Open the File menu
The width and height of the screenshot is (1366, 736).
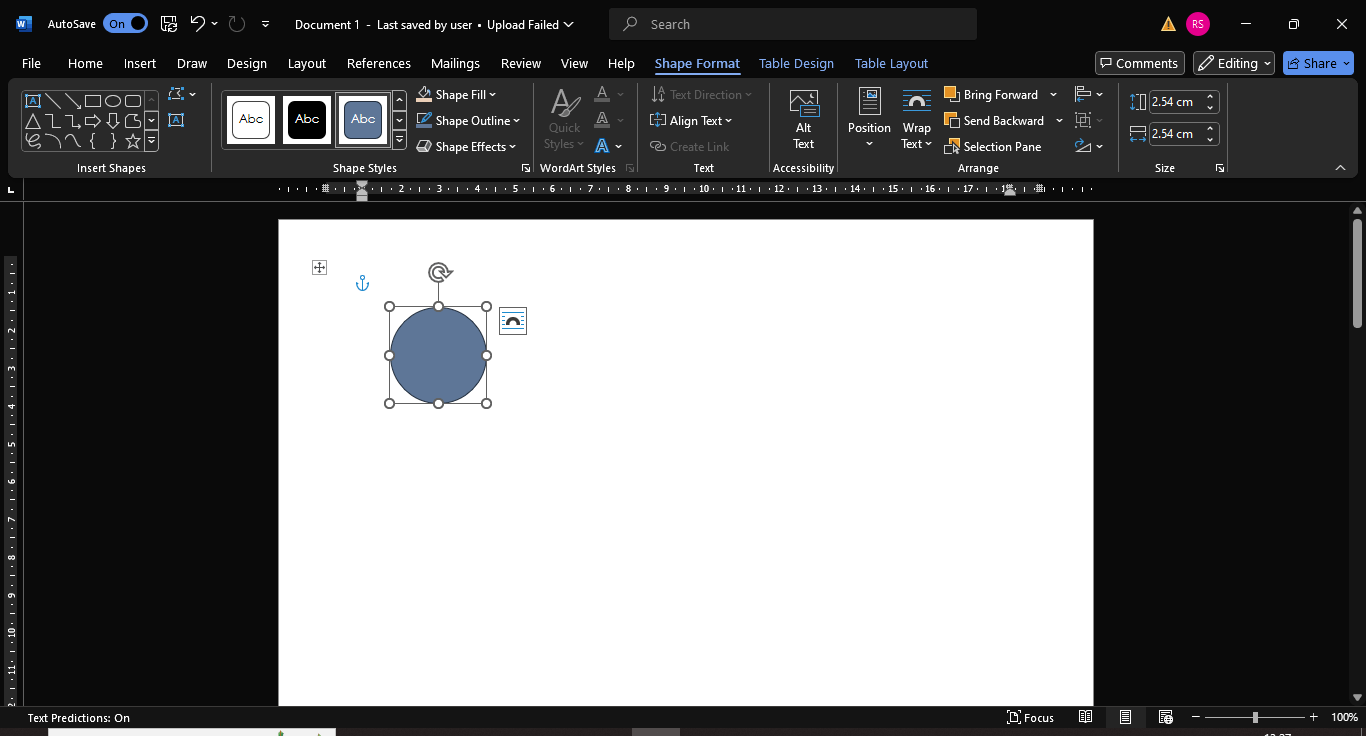tap(31, 63)
